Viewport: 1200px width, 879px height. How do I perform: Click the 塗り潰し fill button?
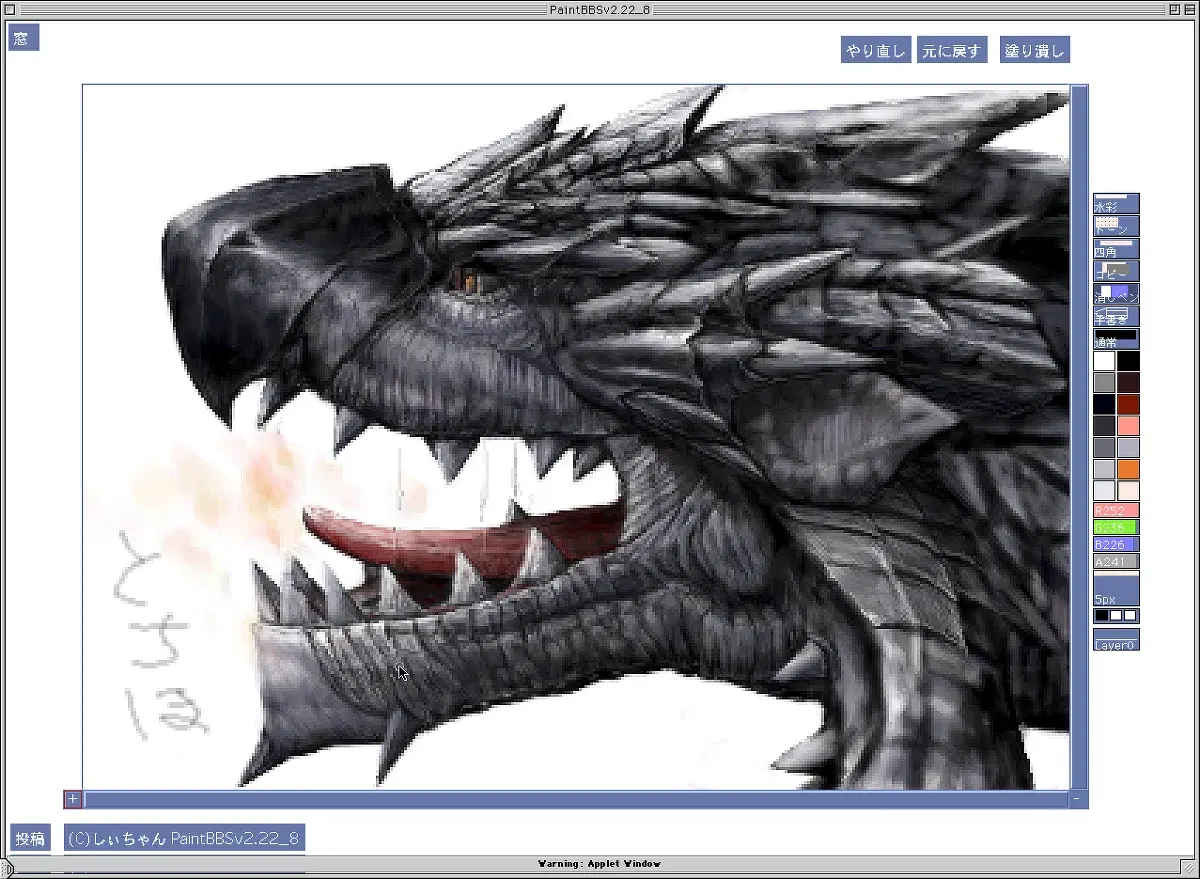point(1034,50)
